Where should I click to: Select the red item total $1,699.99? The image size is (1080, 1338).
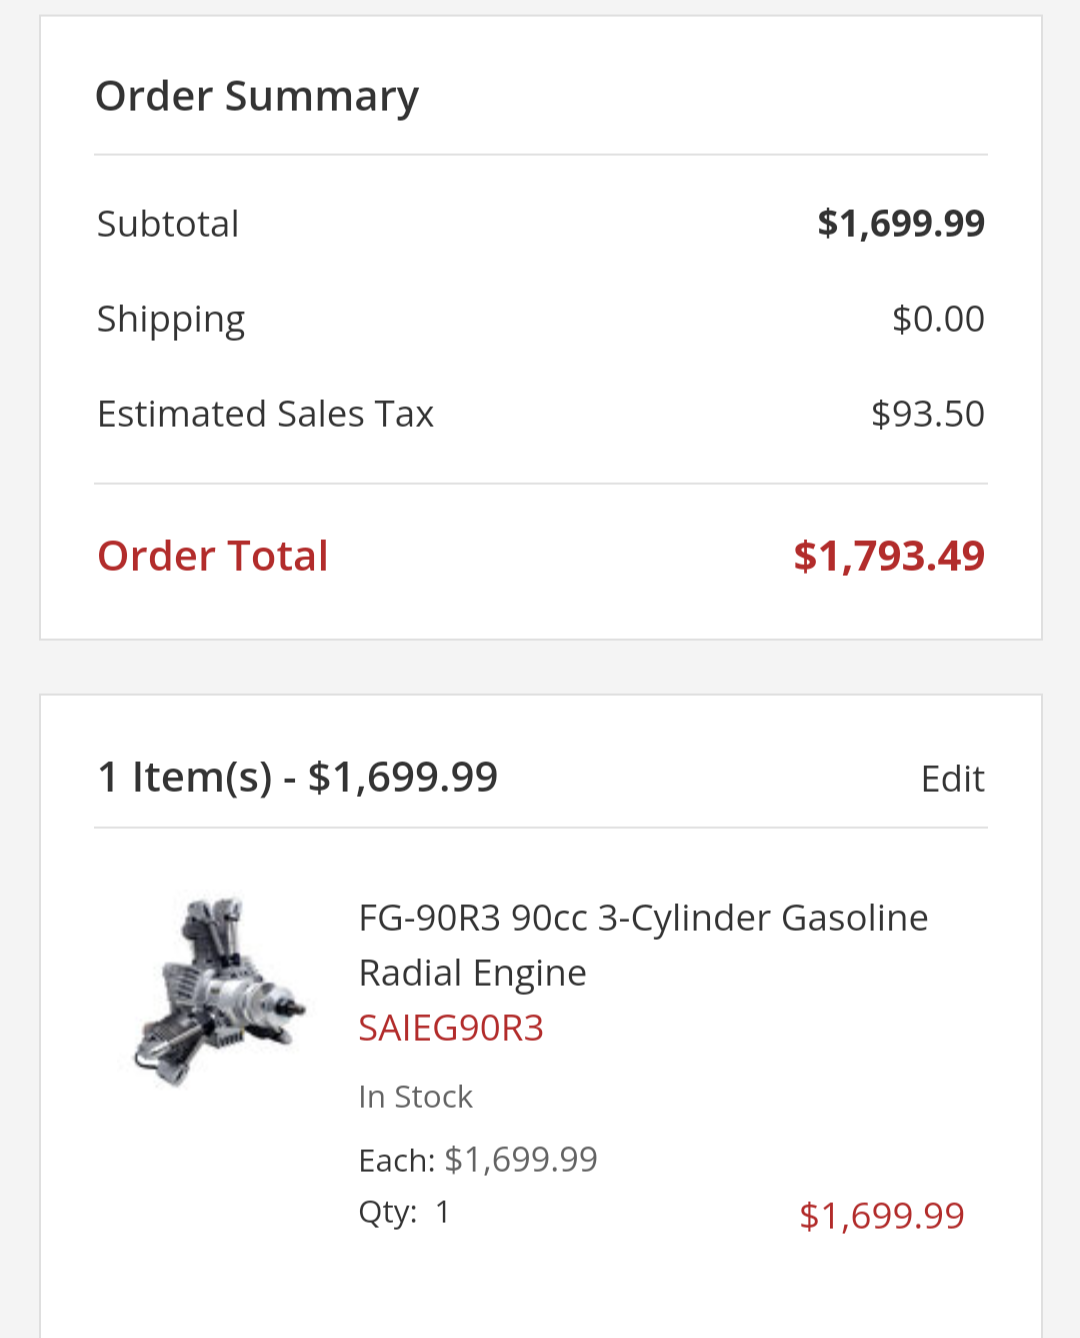tap(882, 1215)
